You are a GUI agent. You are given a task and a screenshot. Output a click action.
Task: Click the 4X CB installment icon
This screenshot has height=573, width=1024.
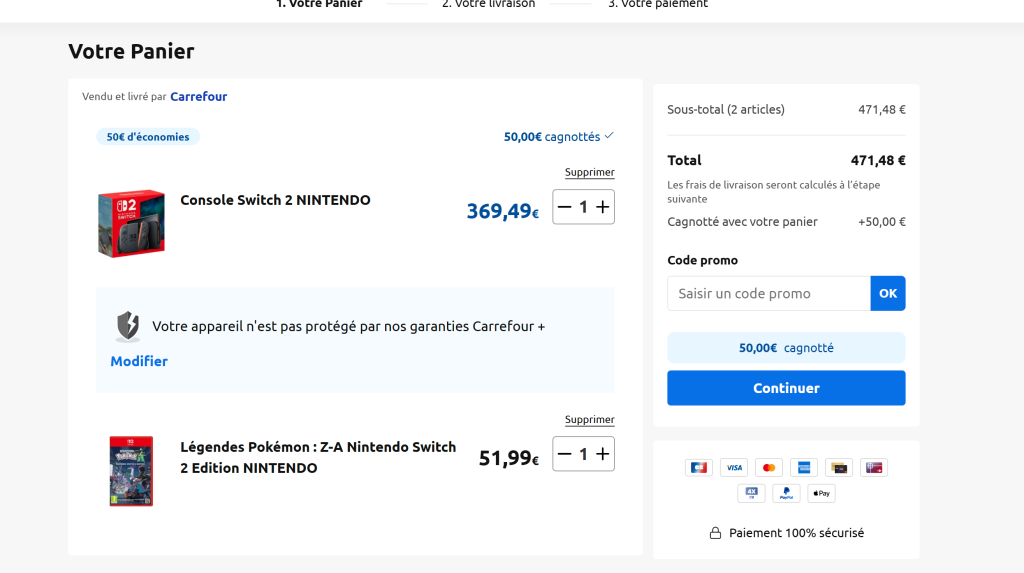point(751,493)
